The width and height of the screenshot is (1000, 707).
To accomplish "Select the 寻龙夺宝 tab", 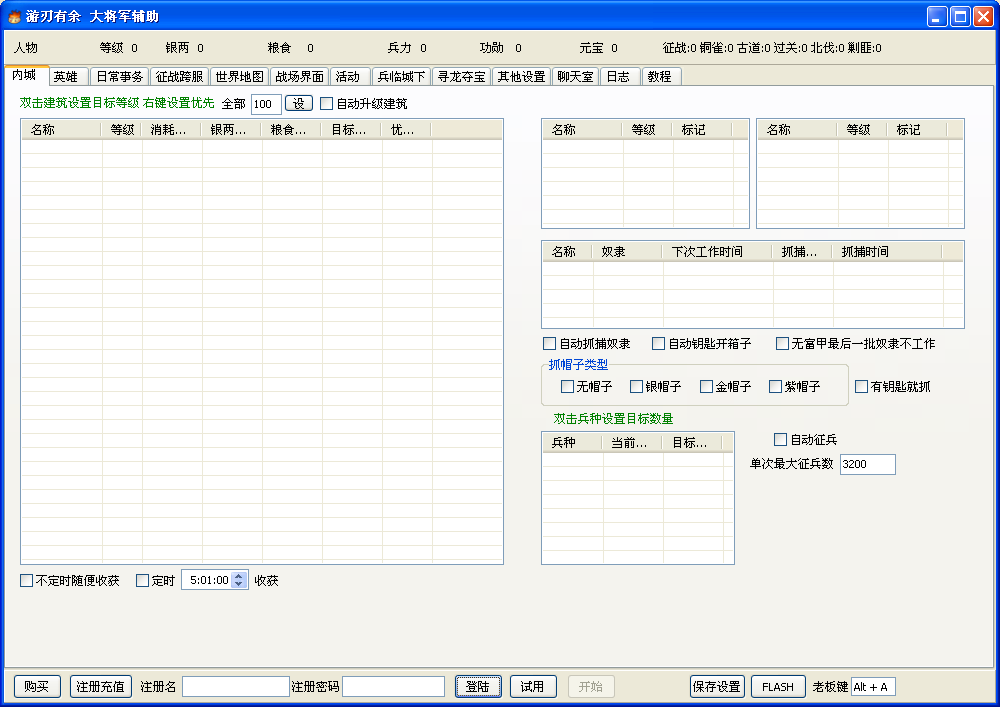I will pos(461,77).
